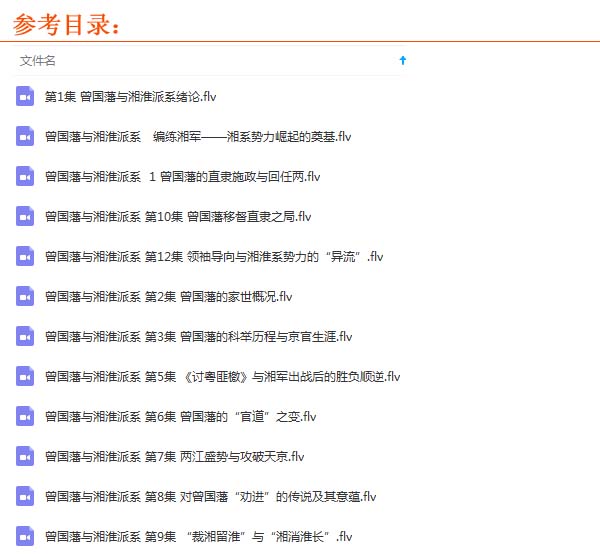This screenshot has width=600, height=554.
Task: Select 第6集 曾国藩的"官道"之变.flv
Action: point(180,417)
